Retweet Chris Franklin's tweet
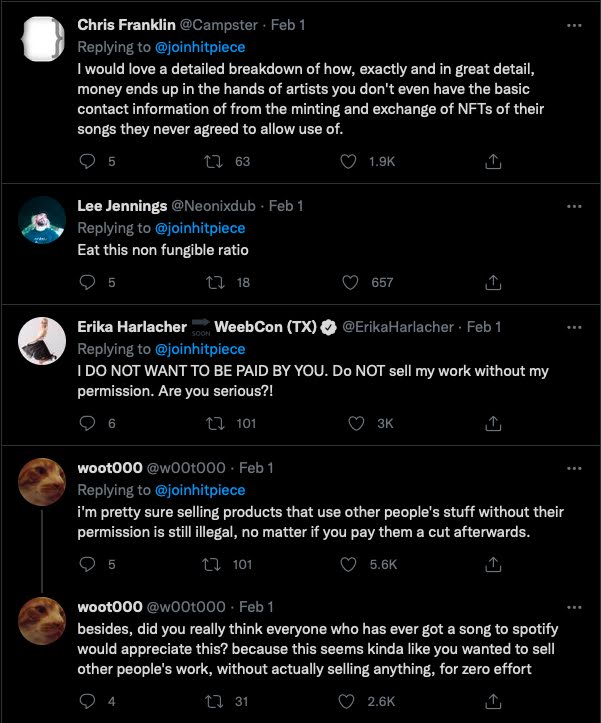Viewport: 601px width, 723px height. (x=216, y=161)
